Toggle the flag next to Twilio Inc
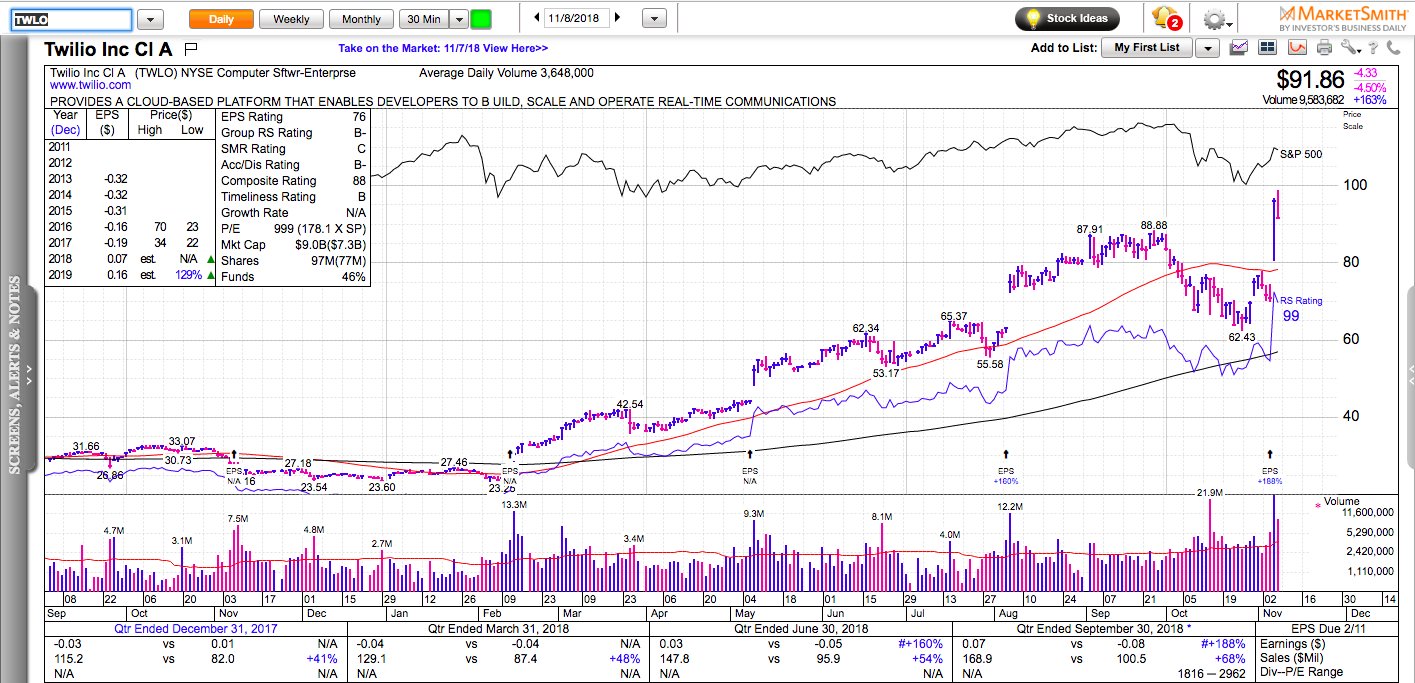This screenshot has width=1415, height=683. coord(192,48)
